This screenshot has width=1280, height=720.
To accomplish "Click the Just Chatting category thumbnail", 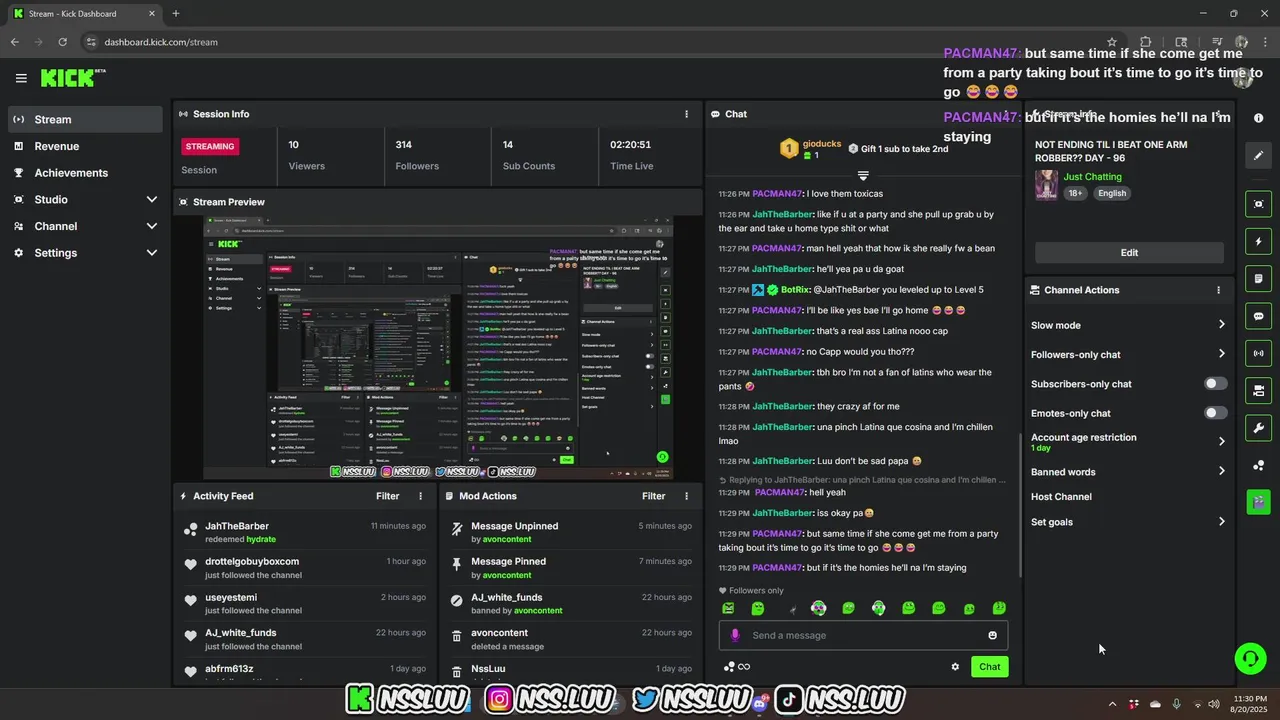I will click(x=1046, y=185).
